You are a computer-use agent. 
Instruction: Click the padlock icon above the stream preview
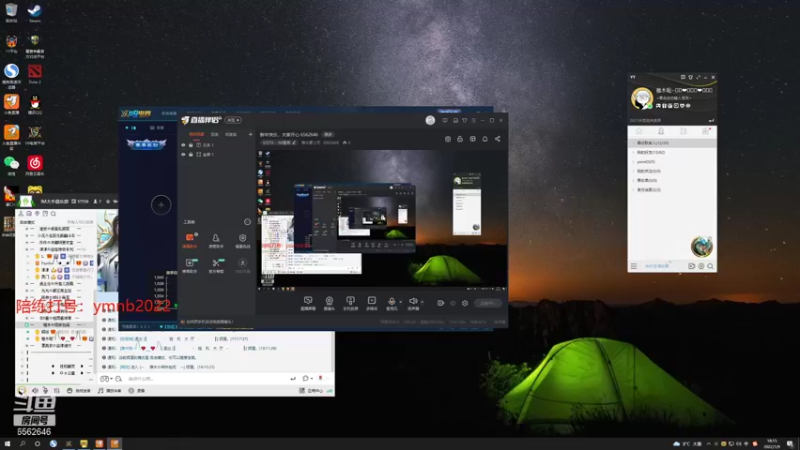pos(460,139)
